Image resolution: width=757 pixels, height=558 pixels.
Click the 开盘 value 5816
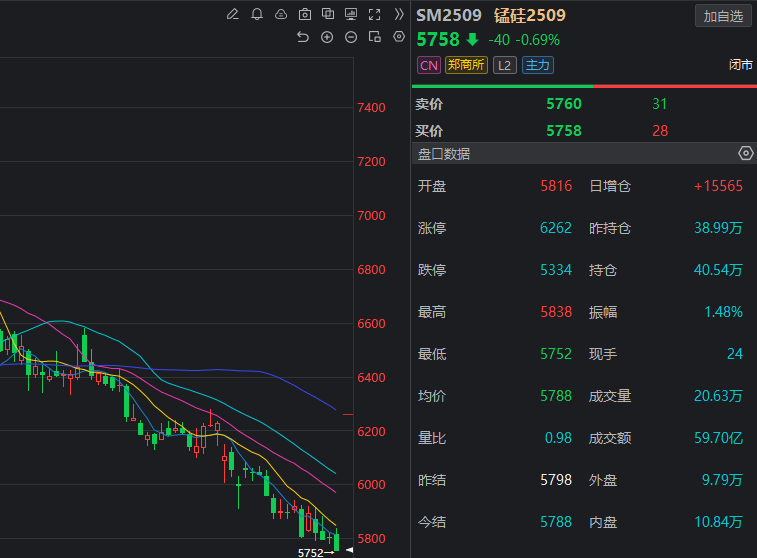pyautogui.click(x=556, y=186)
